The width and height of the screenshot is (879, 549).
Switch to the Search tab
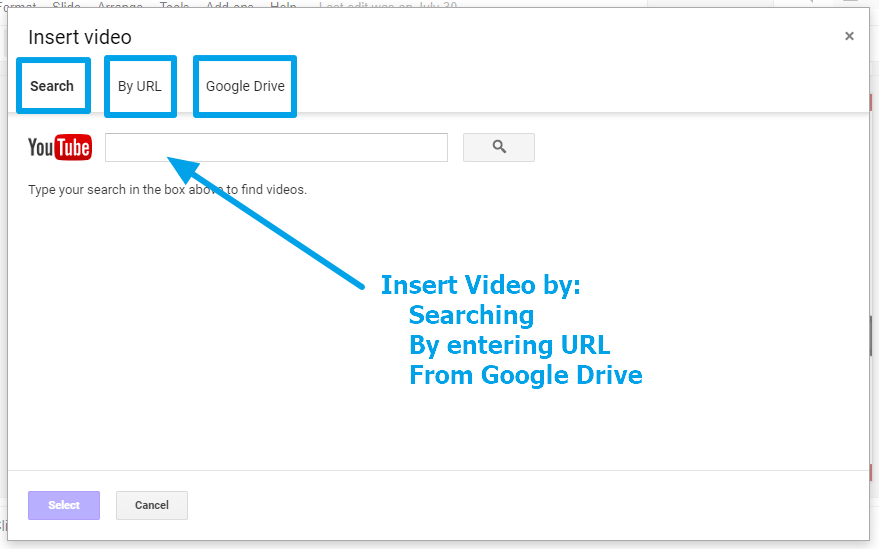tap(52, 86)
